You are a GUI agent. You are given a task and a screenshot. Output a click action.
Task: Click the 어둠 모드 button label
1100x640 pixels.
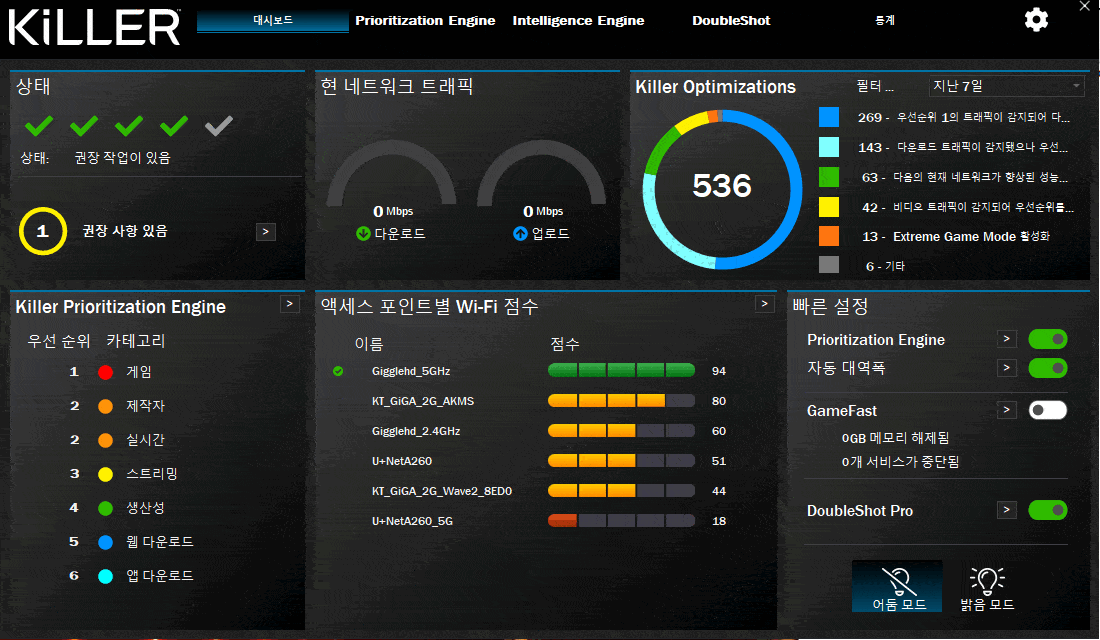pos(899,604)
